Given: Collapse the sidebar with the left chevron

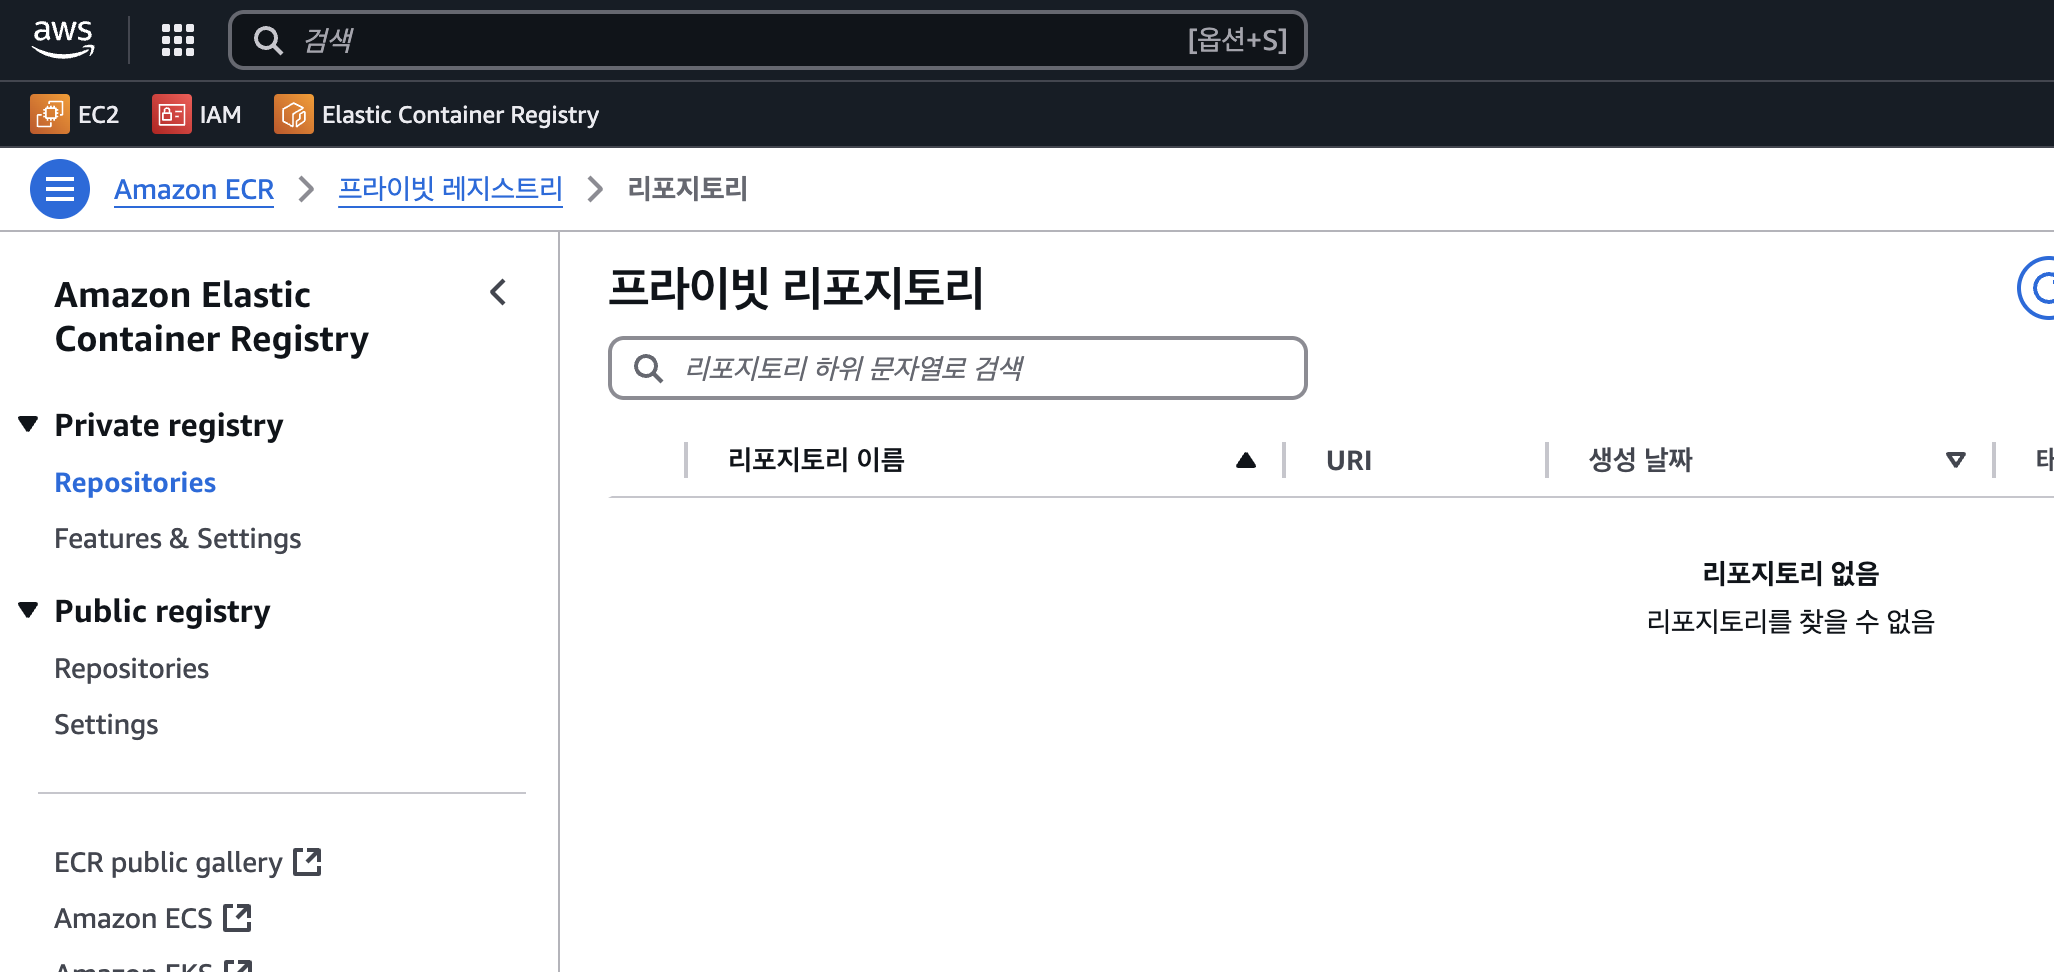Looking at the screenshot, I should click(x=498, y=292).
